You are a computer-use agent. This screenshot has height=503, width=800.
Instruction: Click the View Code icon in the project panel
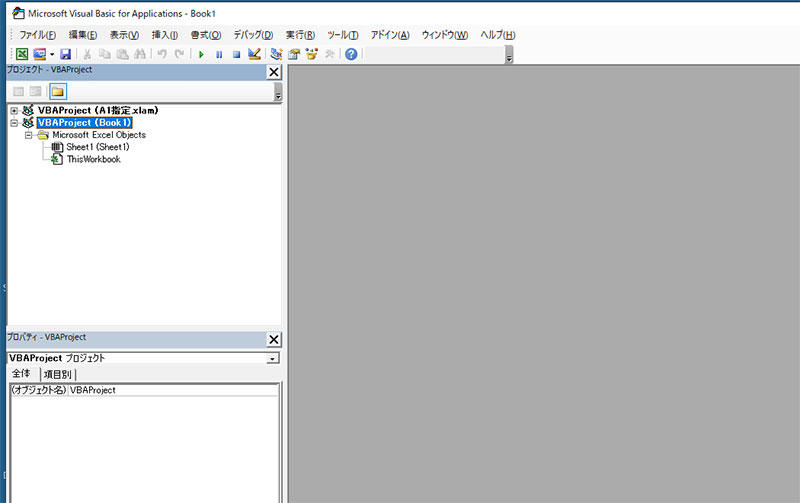(18, 92)
